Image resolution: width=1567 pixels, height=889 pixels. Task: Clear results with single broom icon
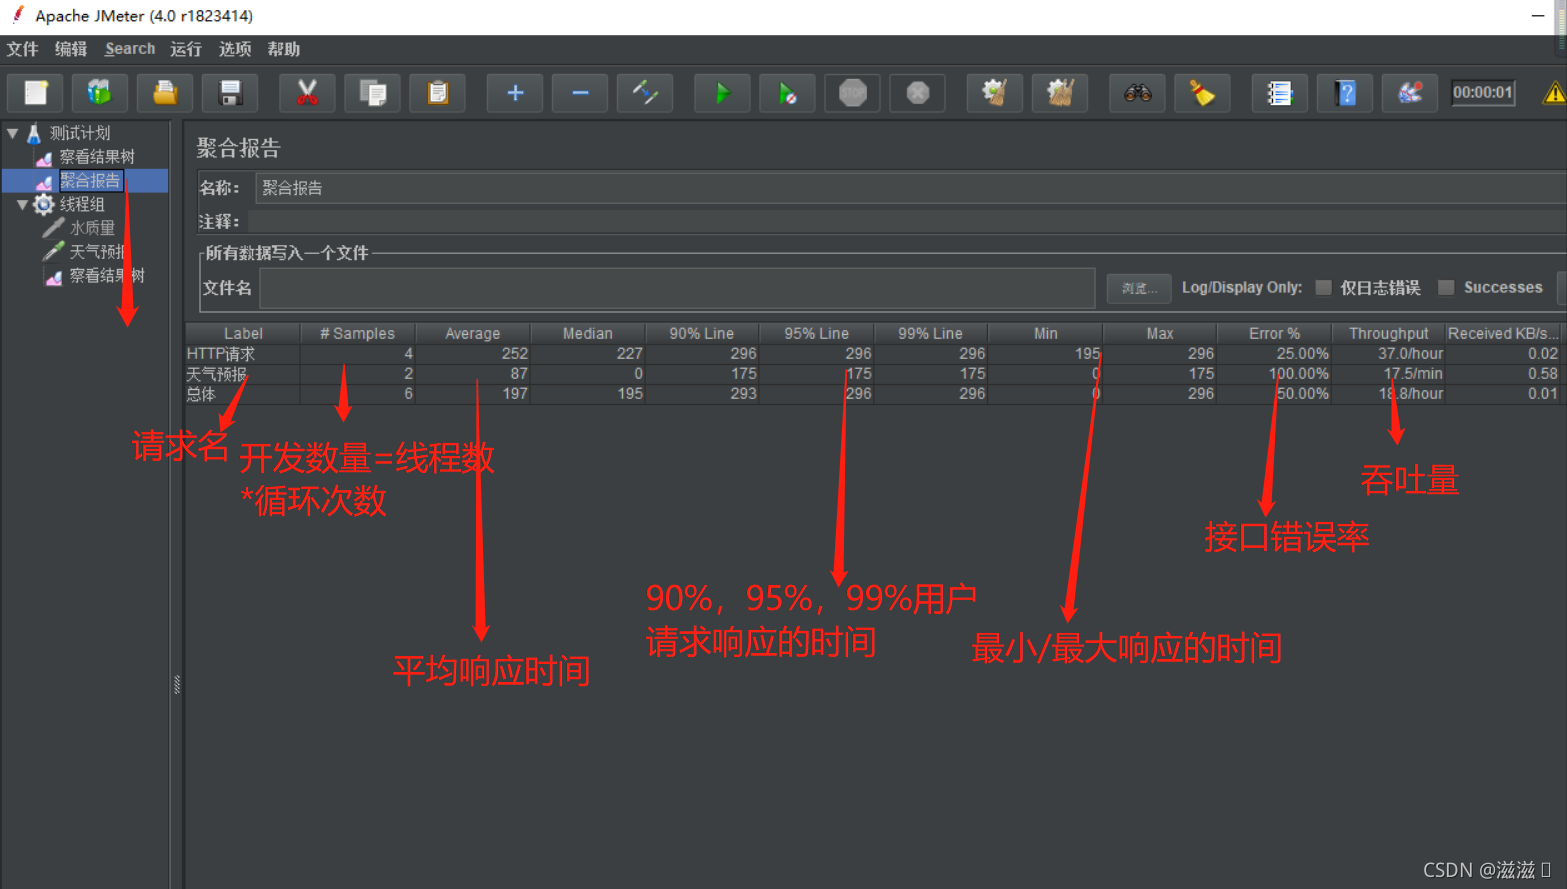(994, 93)
